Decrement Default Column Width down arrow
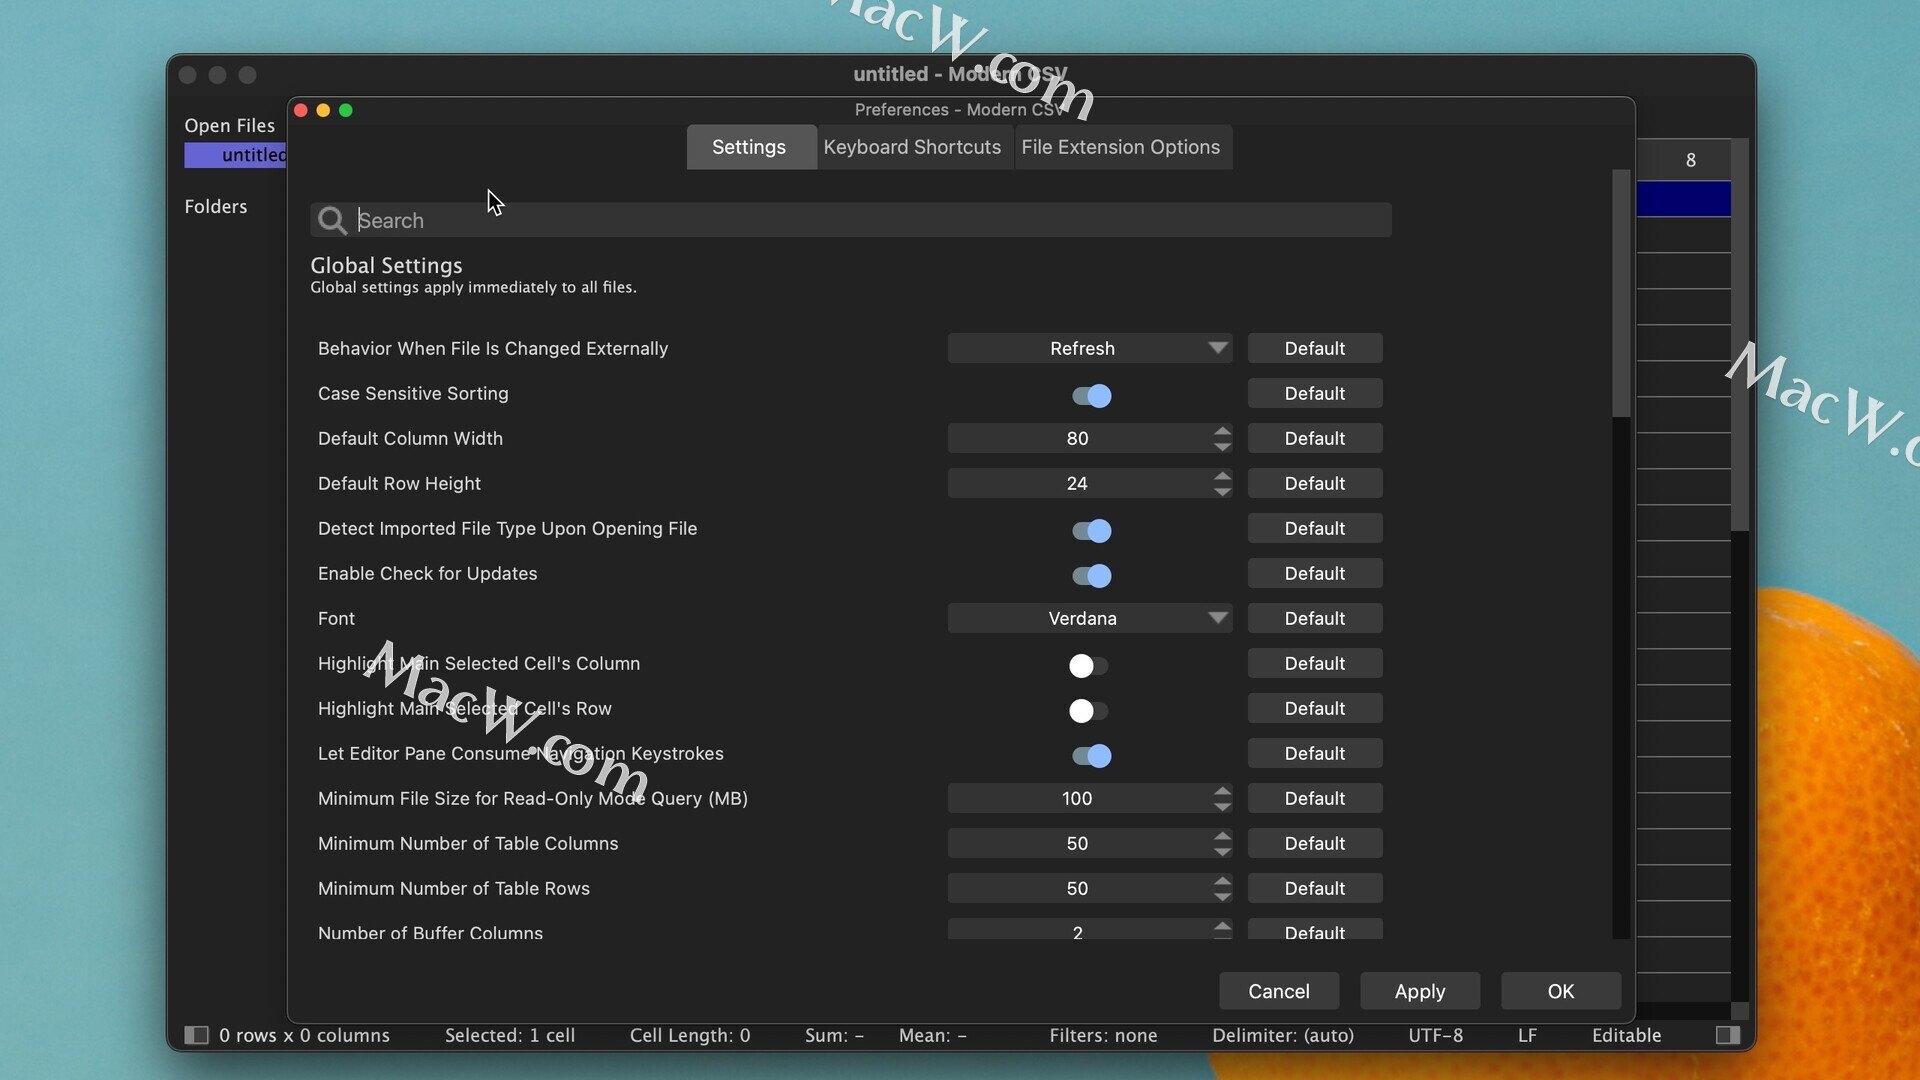Screen dimensions: 1920x1080 point(1222,446)
